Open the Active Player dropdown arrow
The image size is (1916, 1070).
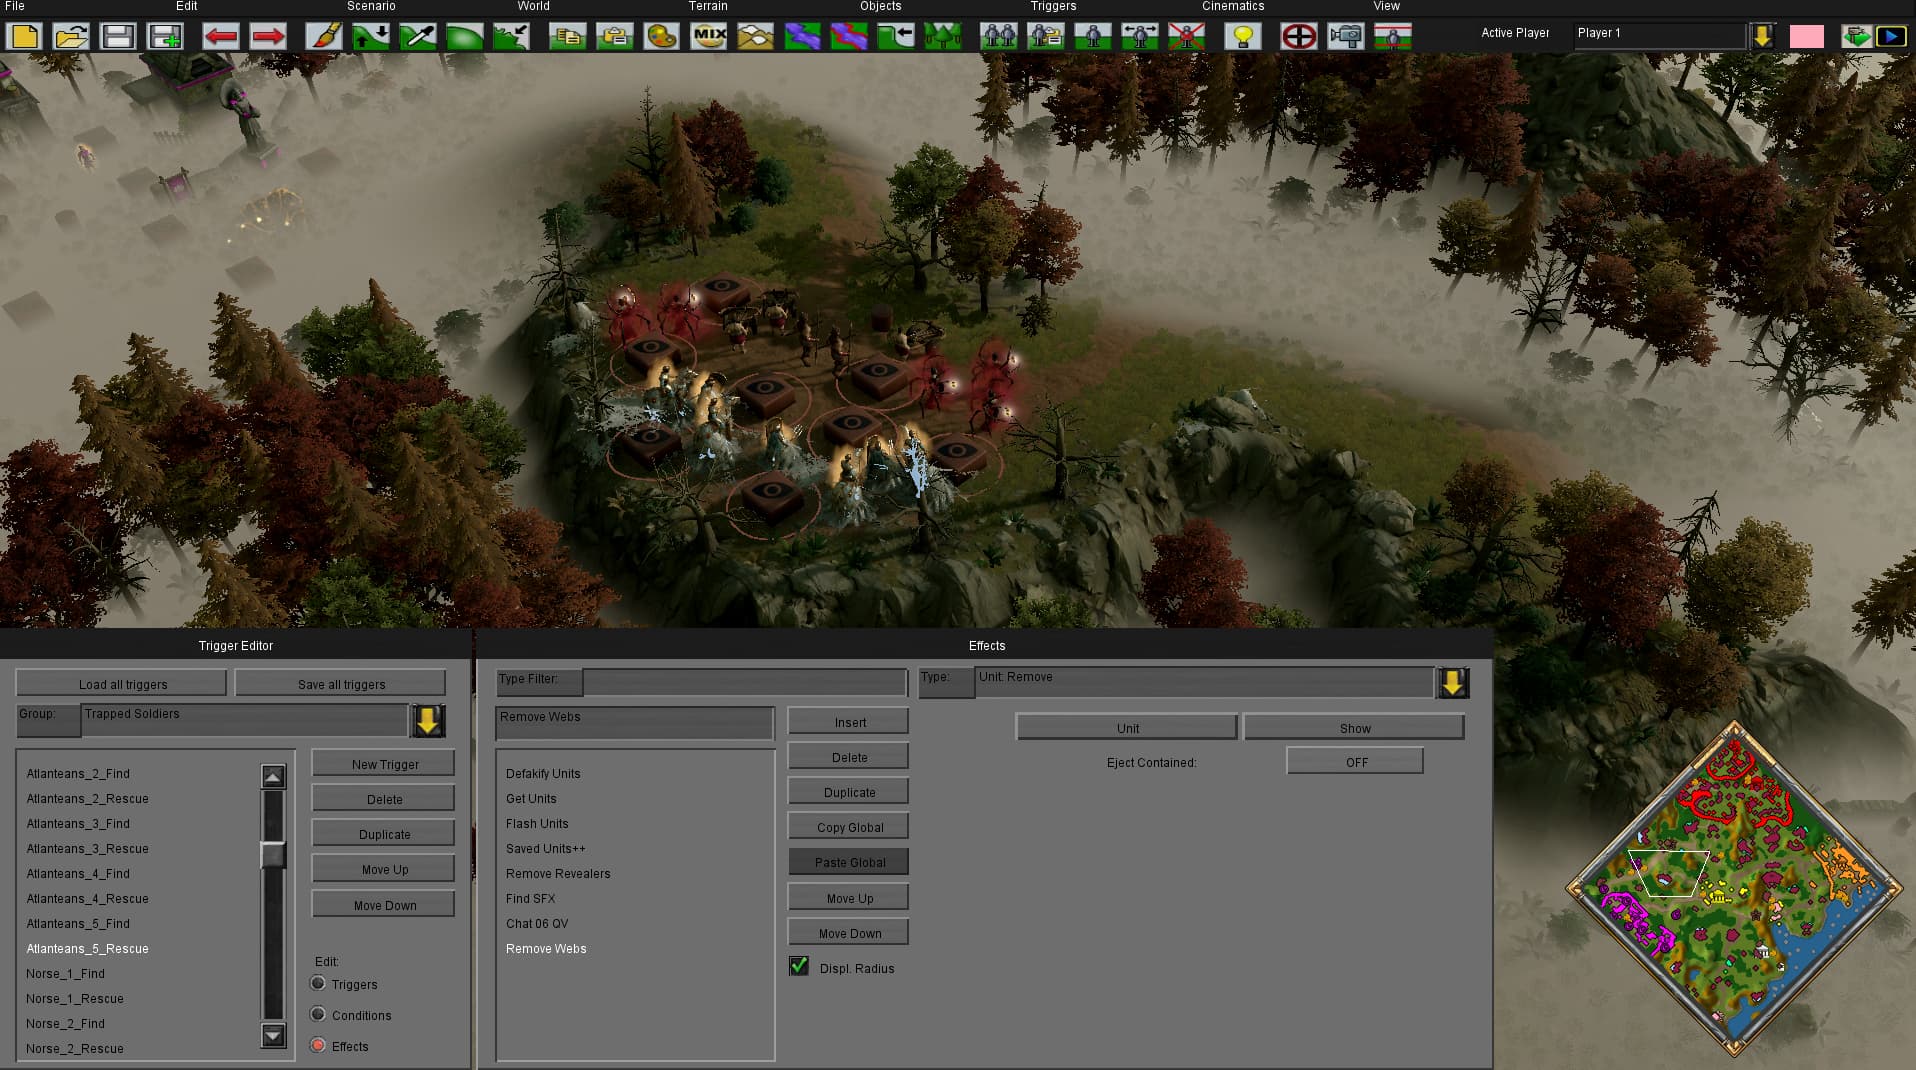pos(1762,36)
